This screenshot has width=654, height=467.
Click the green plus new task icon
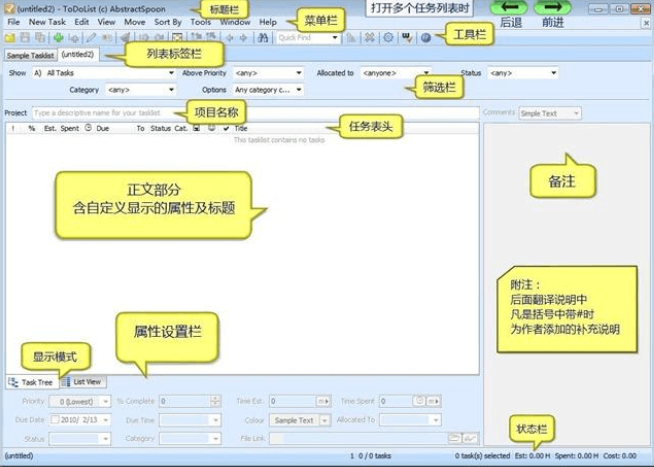pos(57,37)
